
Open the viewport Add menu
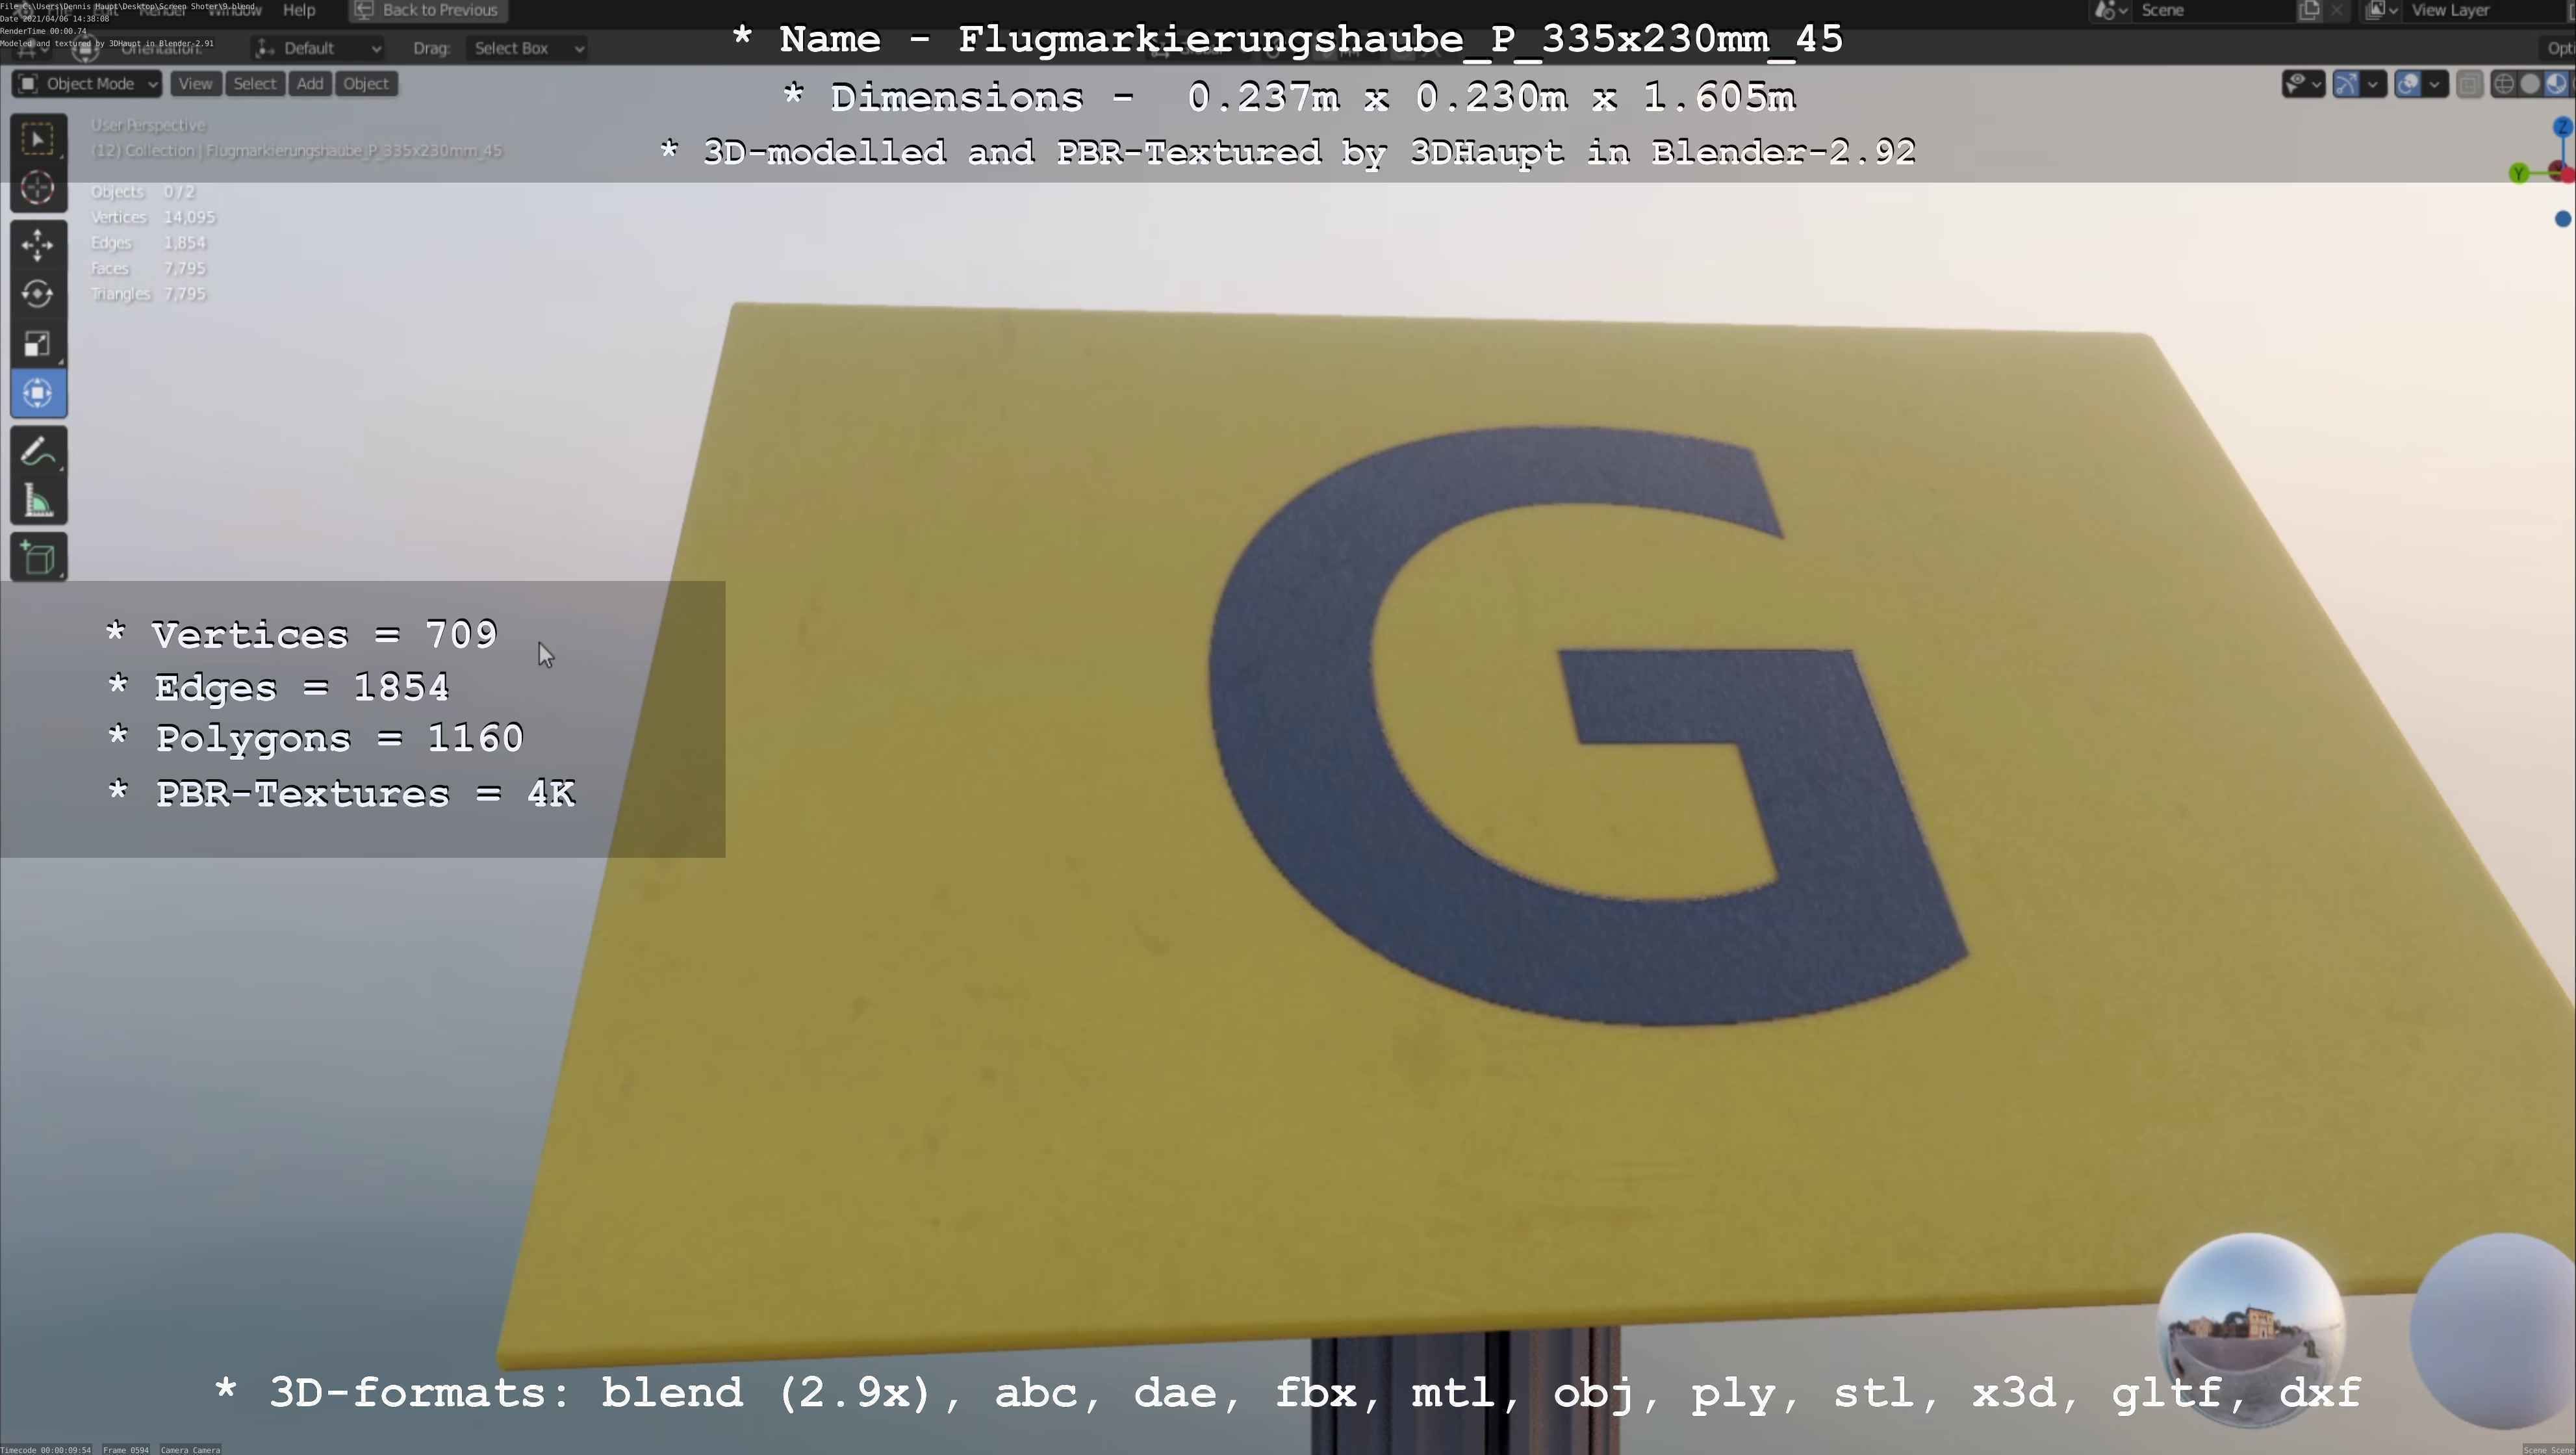coord(310,84)
